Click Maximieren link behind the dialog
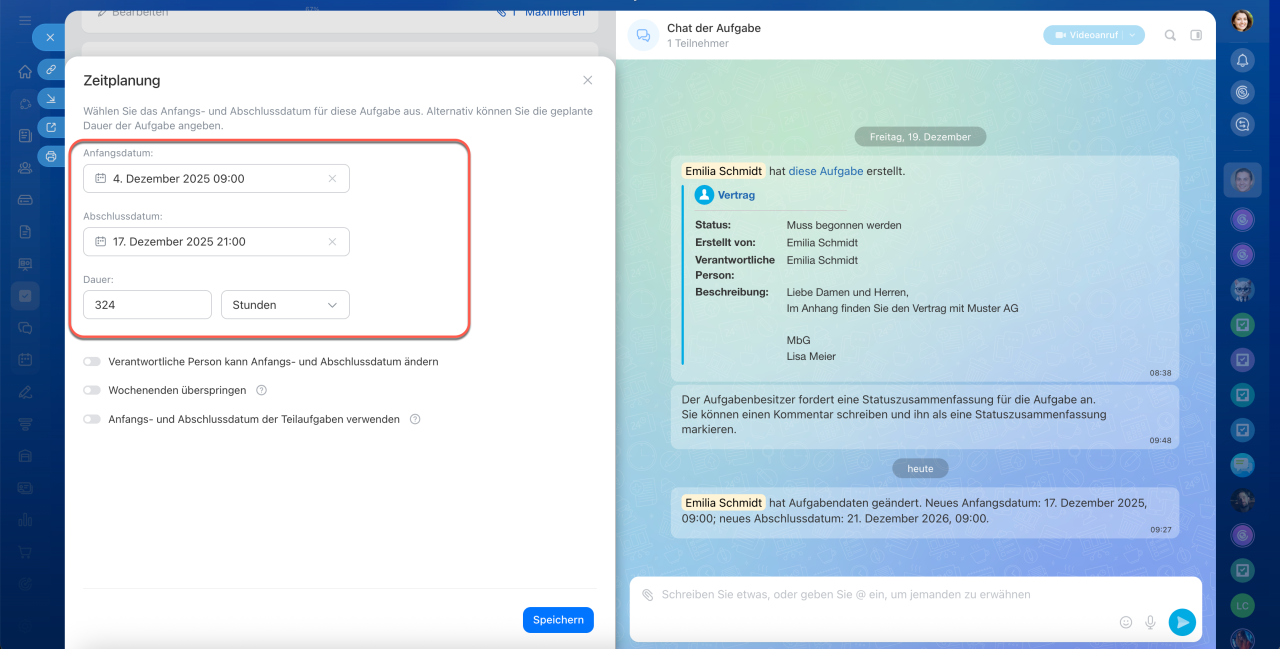The image size is (1280, 649). 554,12
